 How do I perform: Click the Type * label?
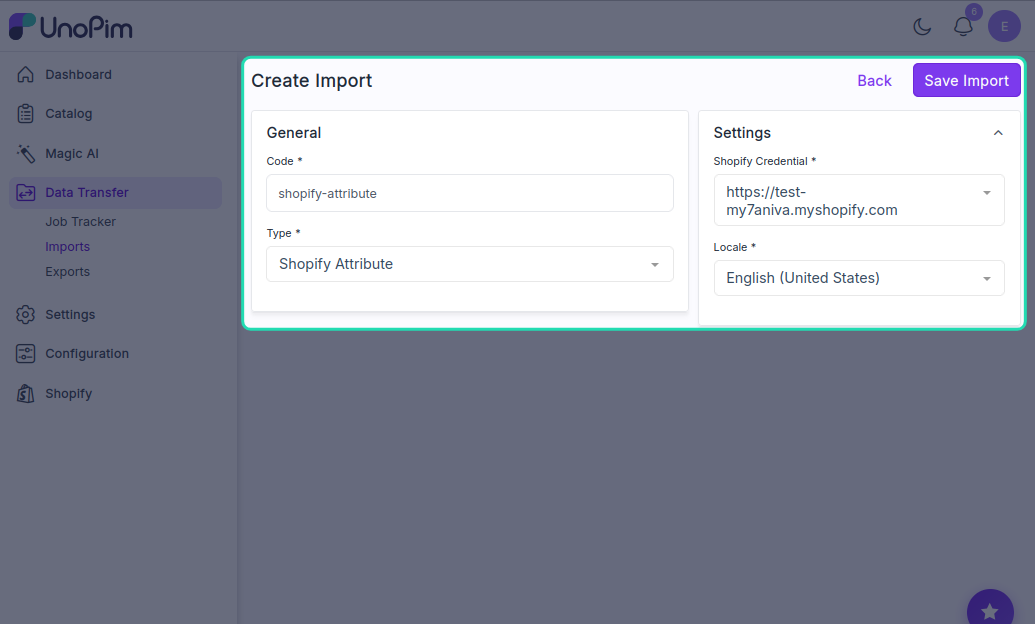284,233
